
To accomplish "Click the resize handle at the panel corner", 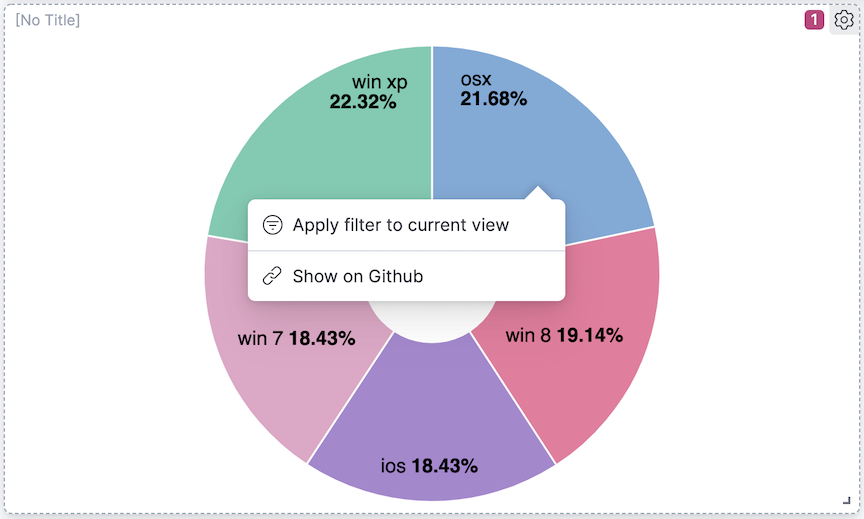I will click(847, 501).
